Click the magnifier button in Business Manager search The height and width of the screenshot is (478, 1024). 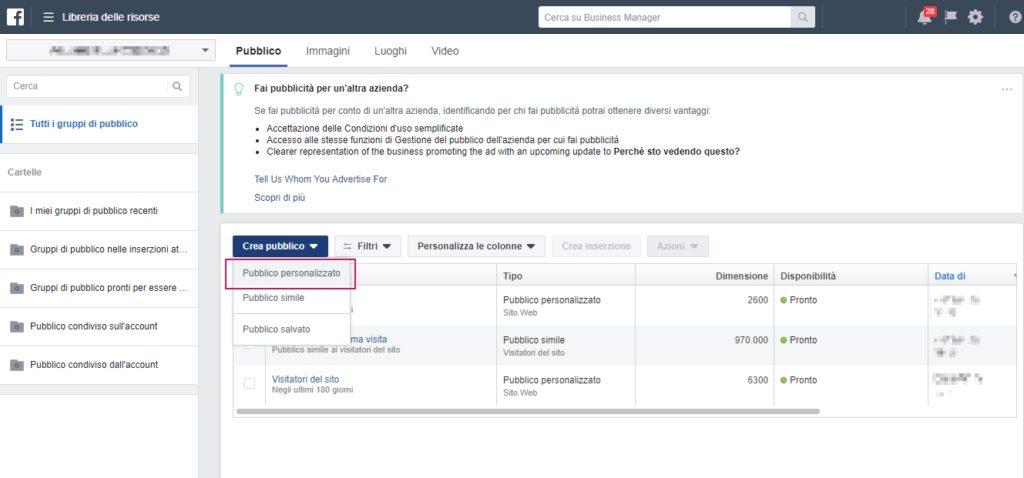802,17
